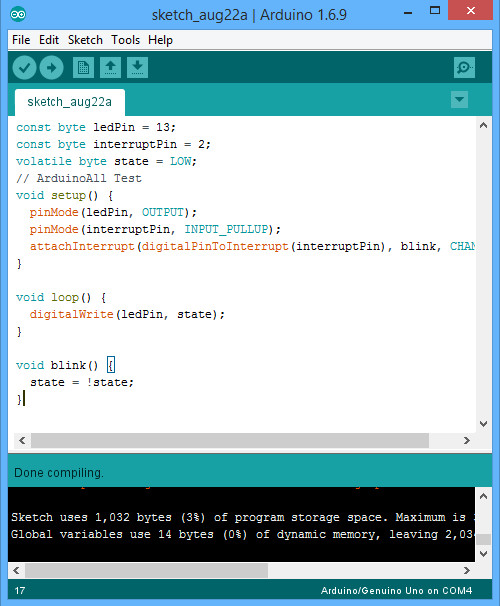This screenshot has height=606, width=500.
Task: Click editor vertical scrollbar up arrow
Action: tap(483, 125)
